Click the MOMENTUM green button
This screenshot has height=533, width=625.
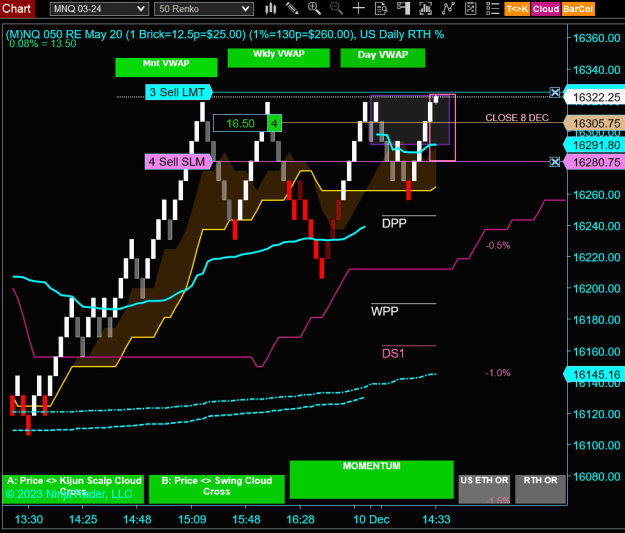371,480
